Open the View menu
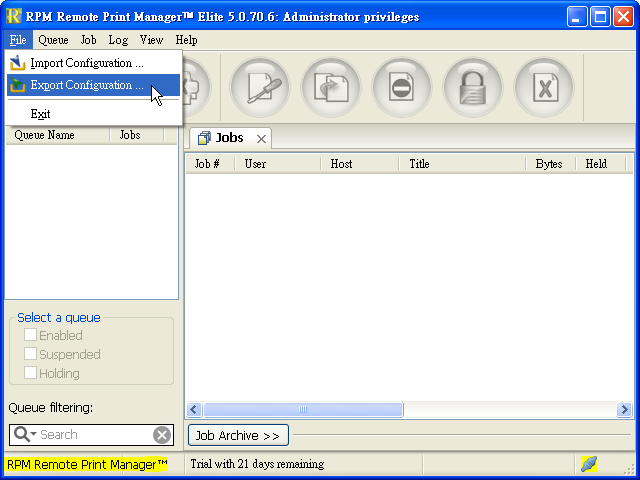The width and height of the screenshot is (640, 480). click(x=151, y=40)
